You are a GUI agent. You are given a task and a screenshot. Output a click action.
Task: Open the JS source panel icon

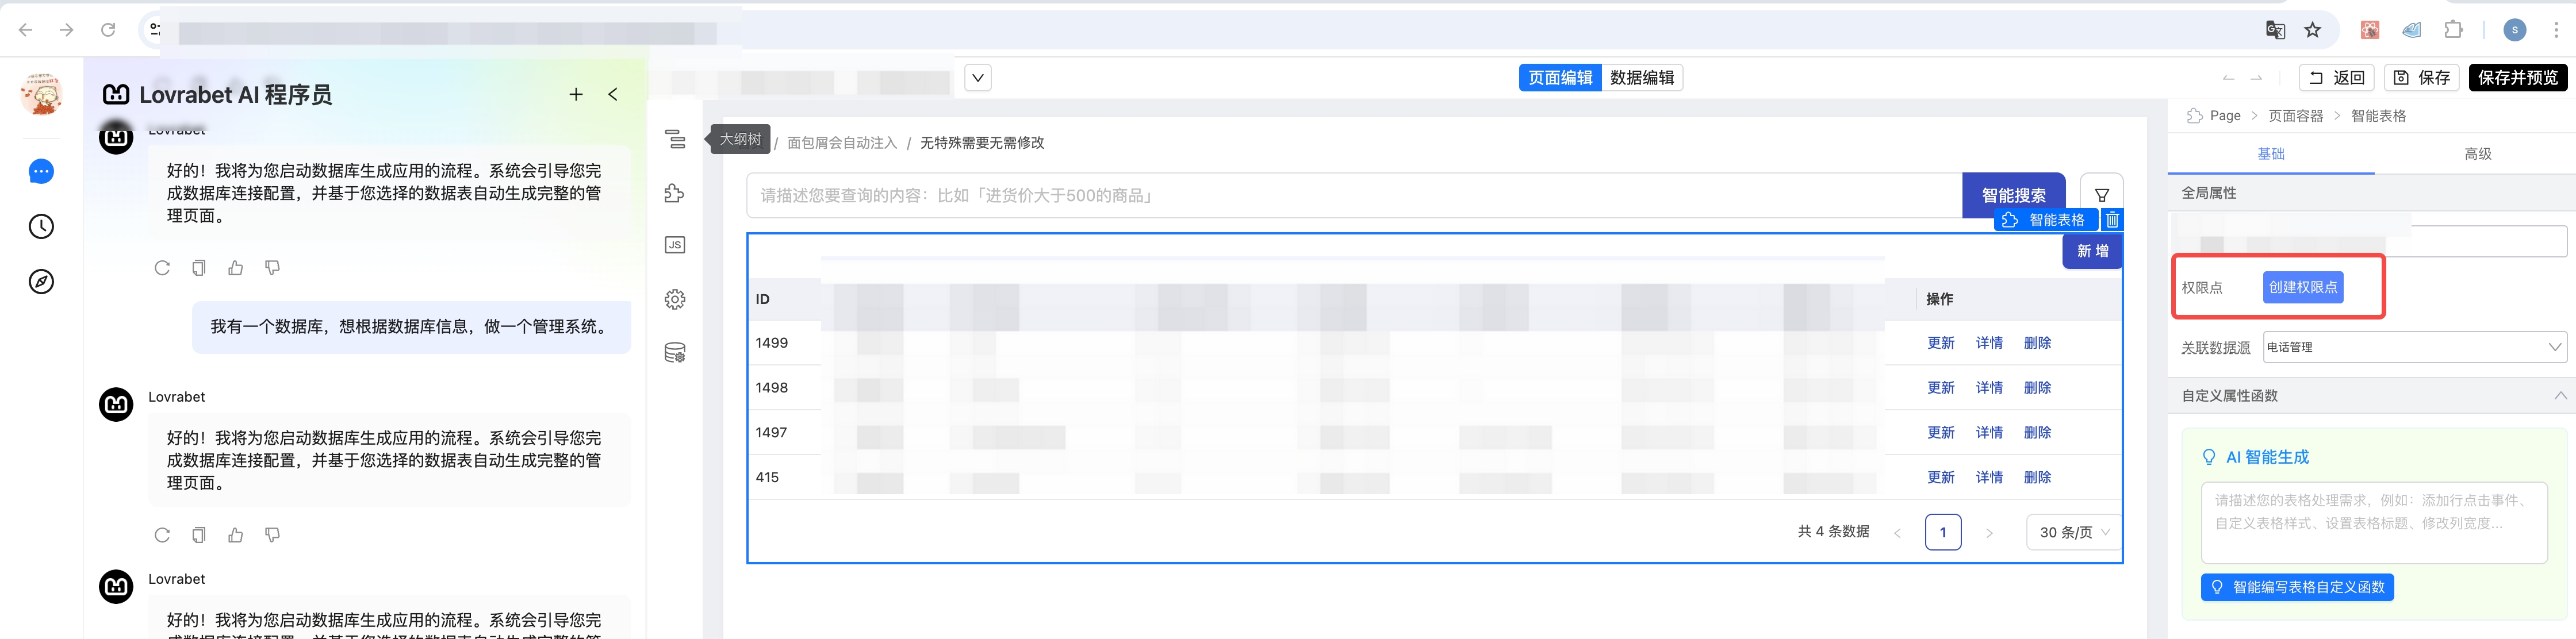pyautogui.click(x=675, y=245)
